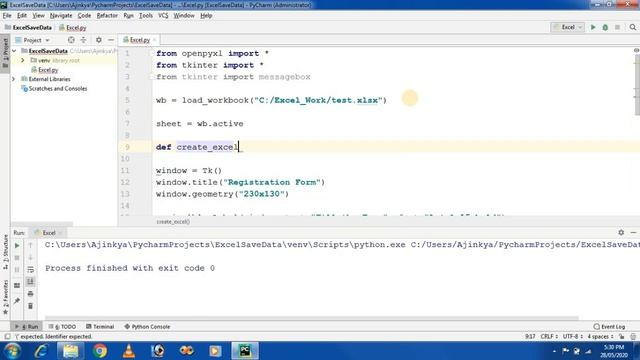This screenshot has width=640, height=360.
Task: Open the TODO tool window
Action: 62,327
